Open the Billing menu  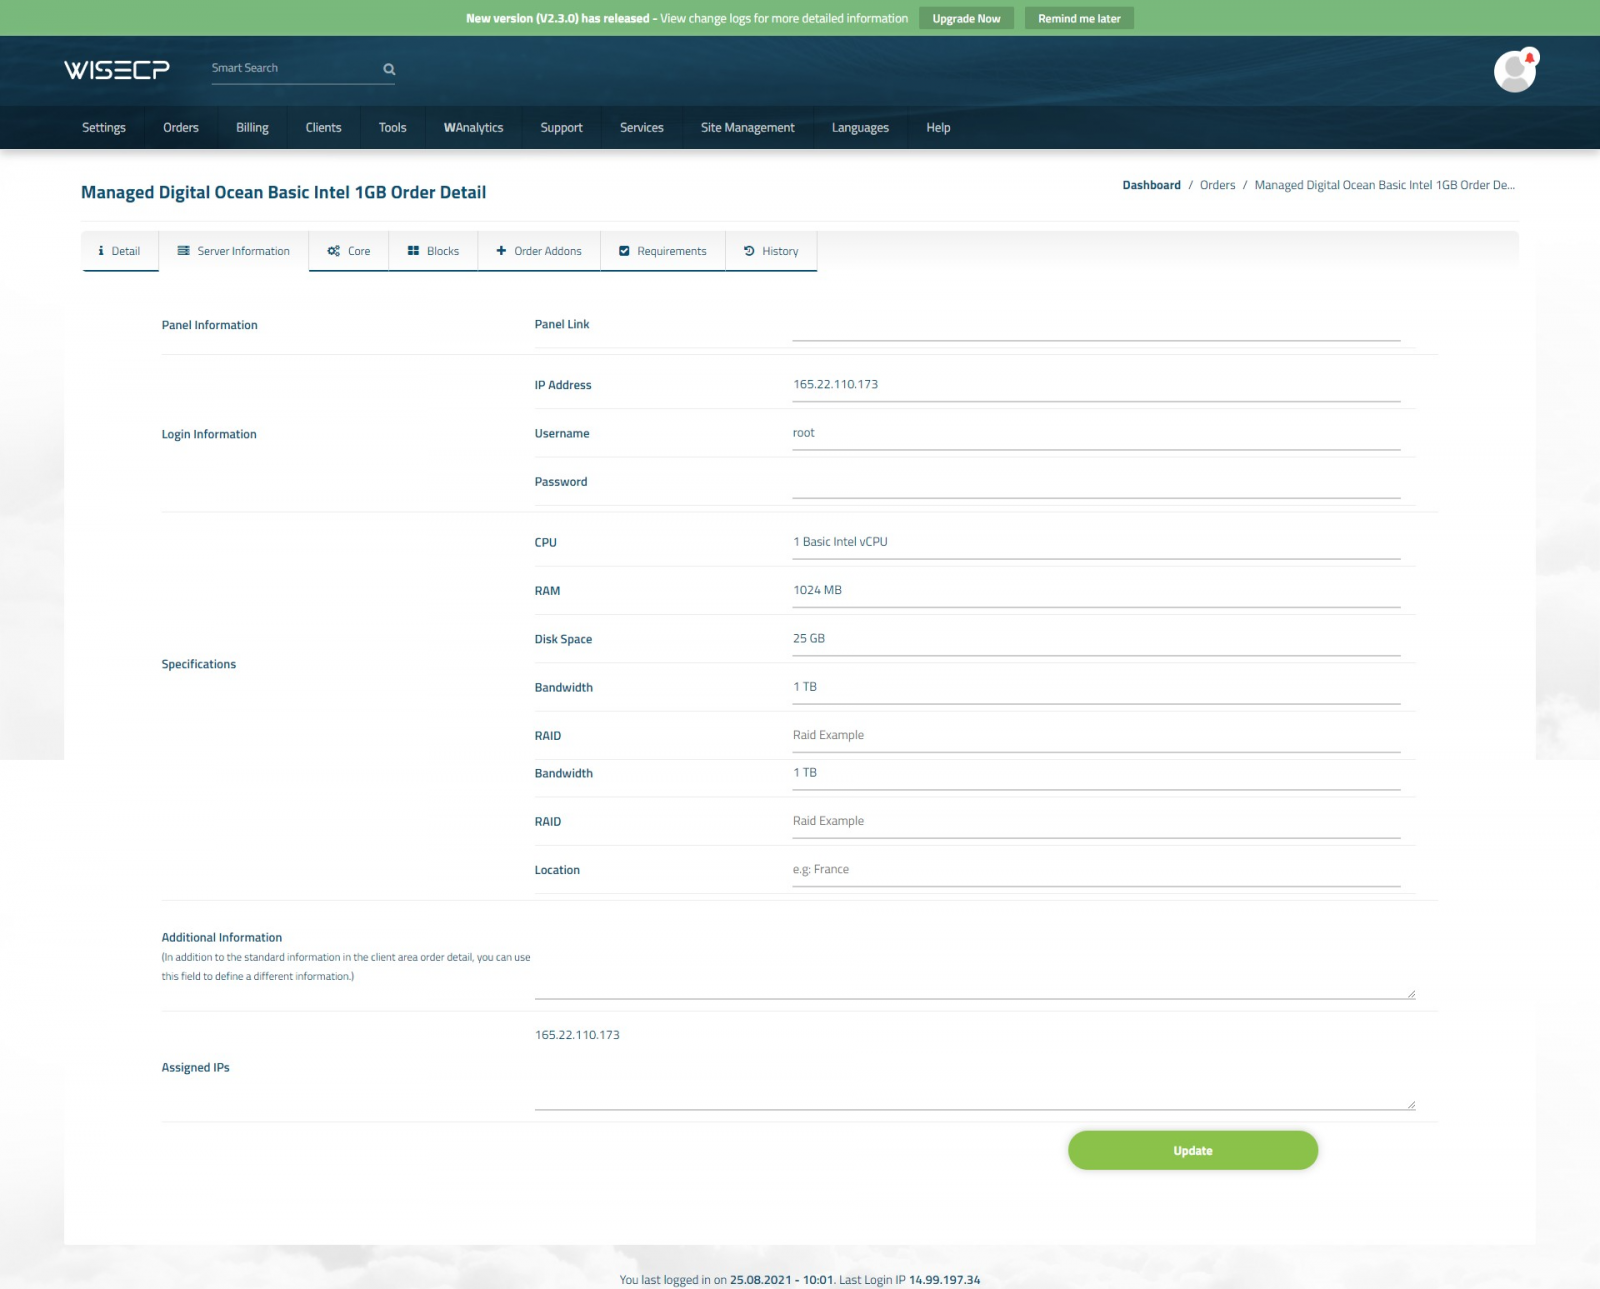tap(252, 128)
